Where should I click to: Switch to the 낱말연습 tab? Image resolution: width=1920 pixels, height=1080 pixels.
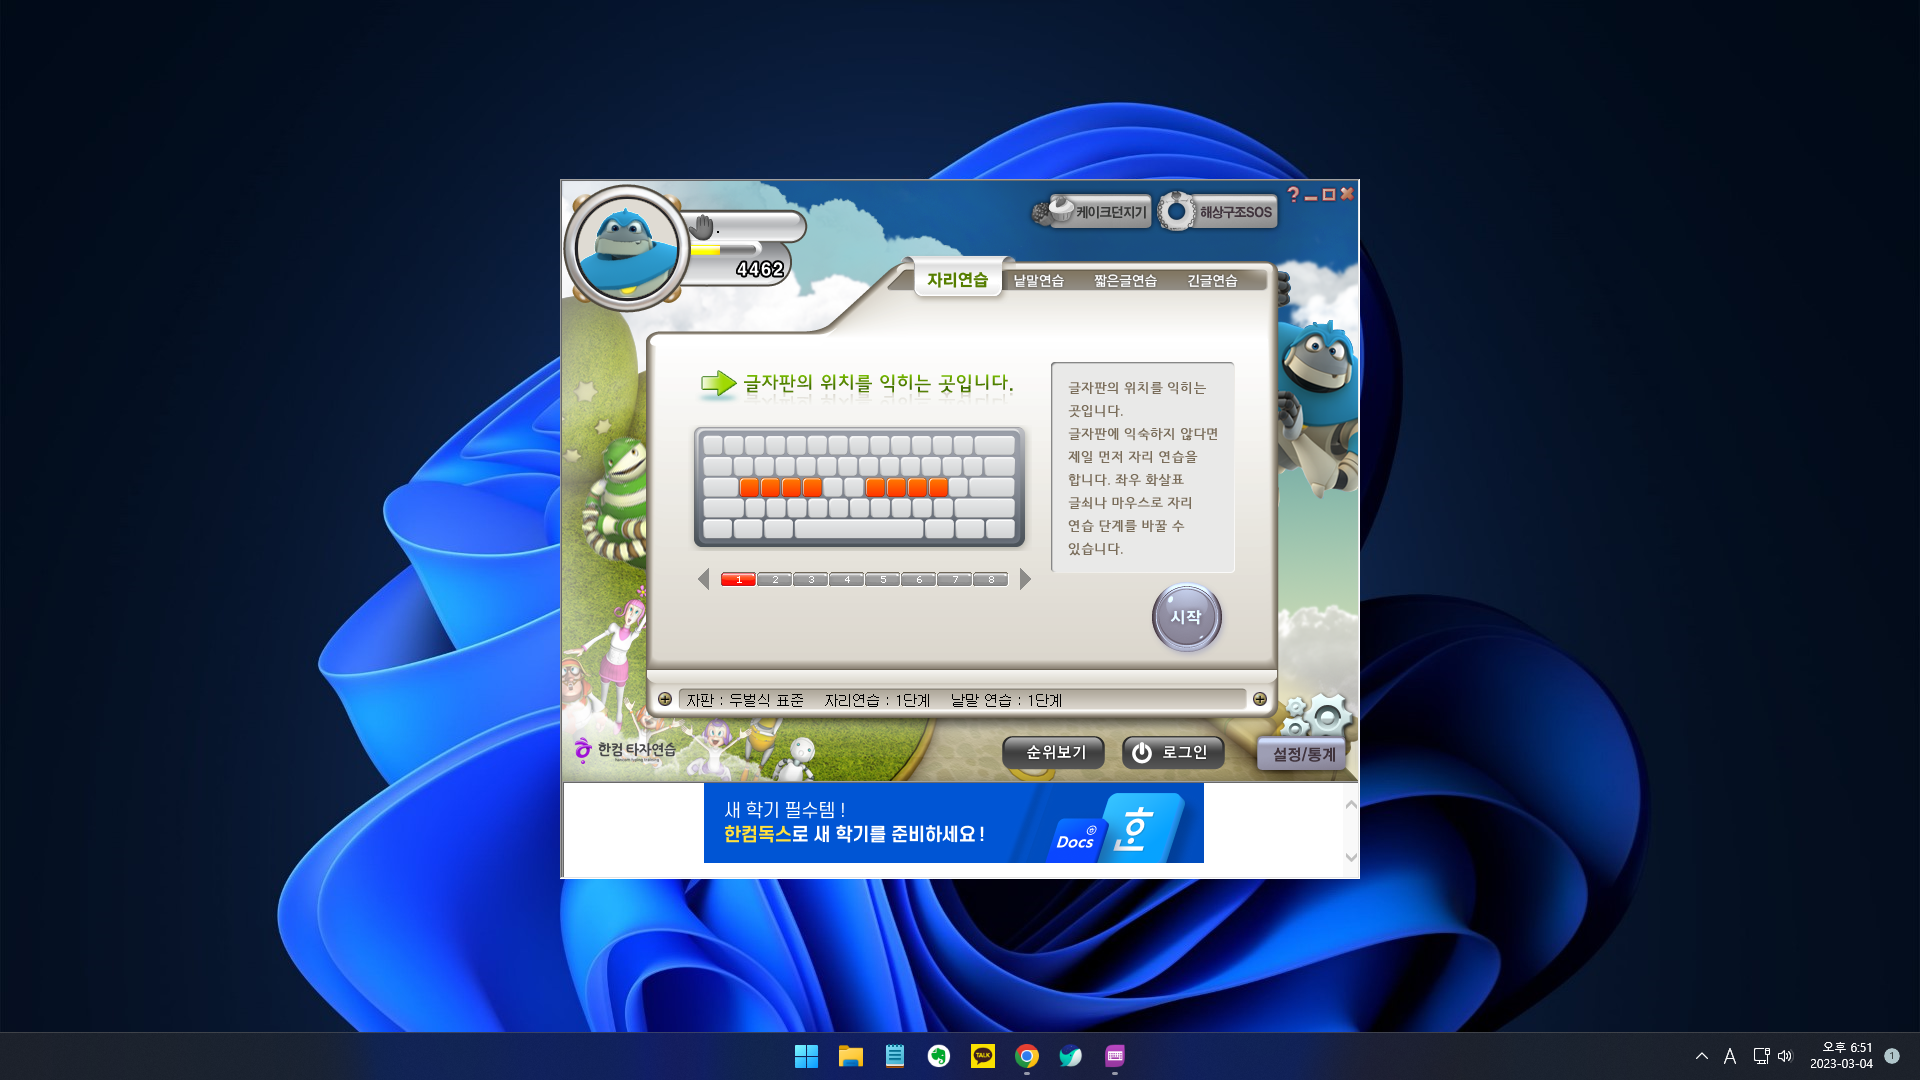[x=1038, y=281]
